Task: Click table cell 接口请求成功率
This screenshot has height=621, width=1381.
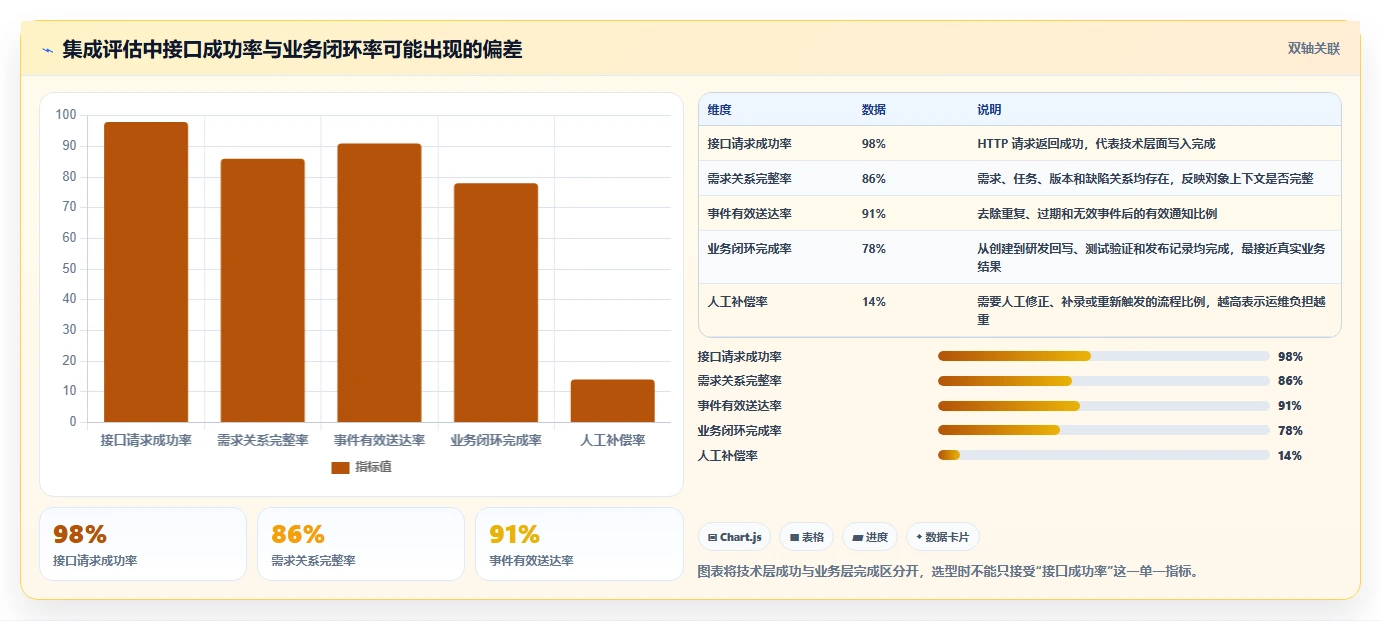Action: [749, 144]
